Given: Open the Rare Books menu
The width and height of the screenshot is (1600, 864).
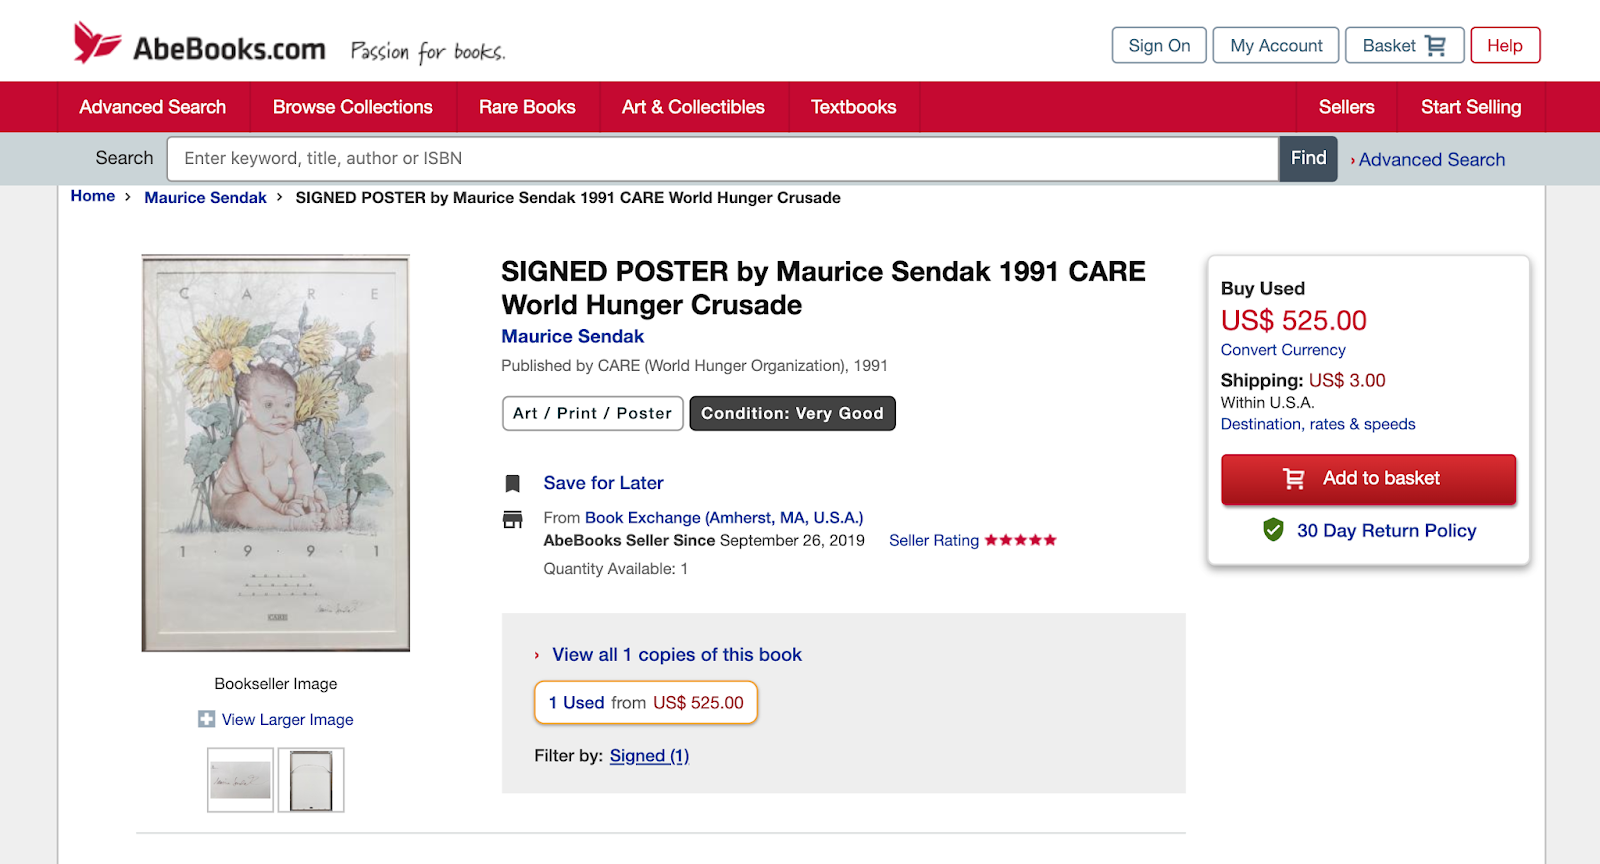Looking at the screenshot, I should 527,107.
